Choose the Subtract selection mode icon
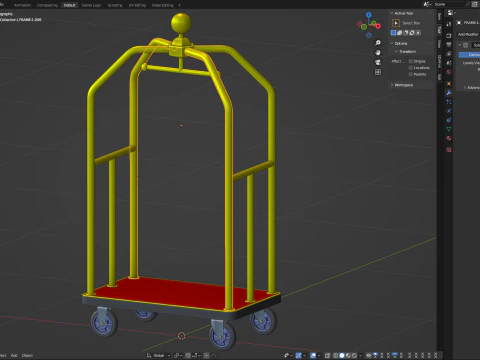The height and width of the screenshot is (360, 480). [406, 33]
